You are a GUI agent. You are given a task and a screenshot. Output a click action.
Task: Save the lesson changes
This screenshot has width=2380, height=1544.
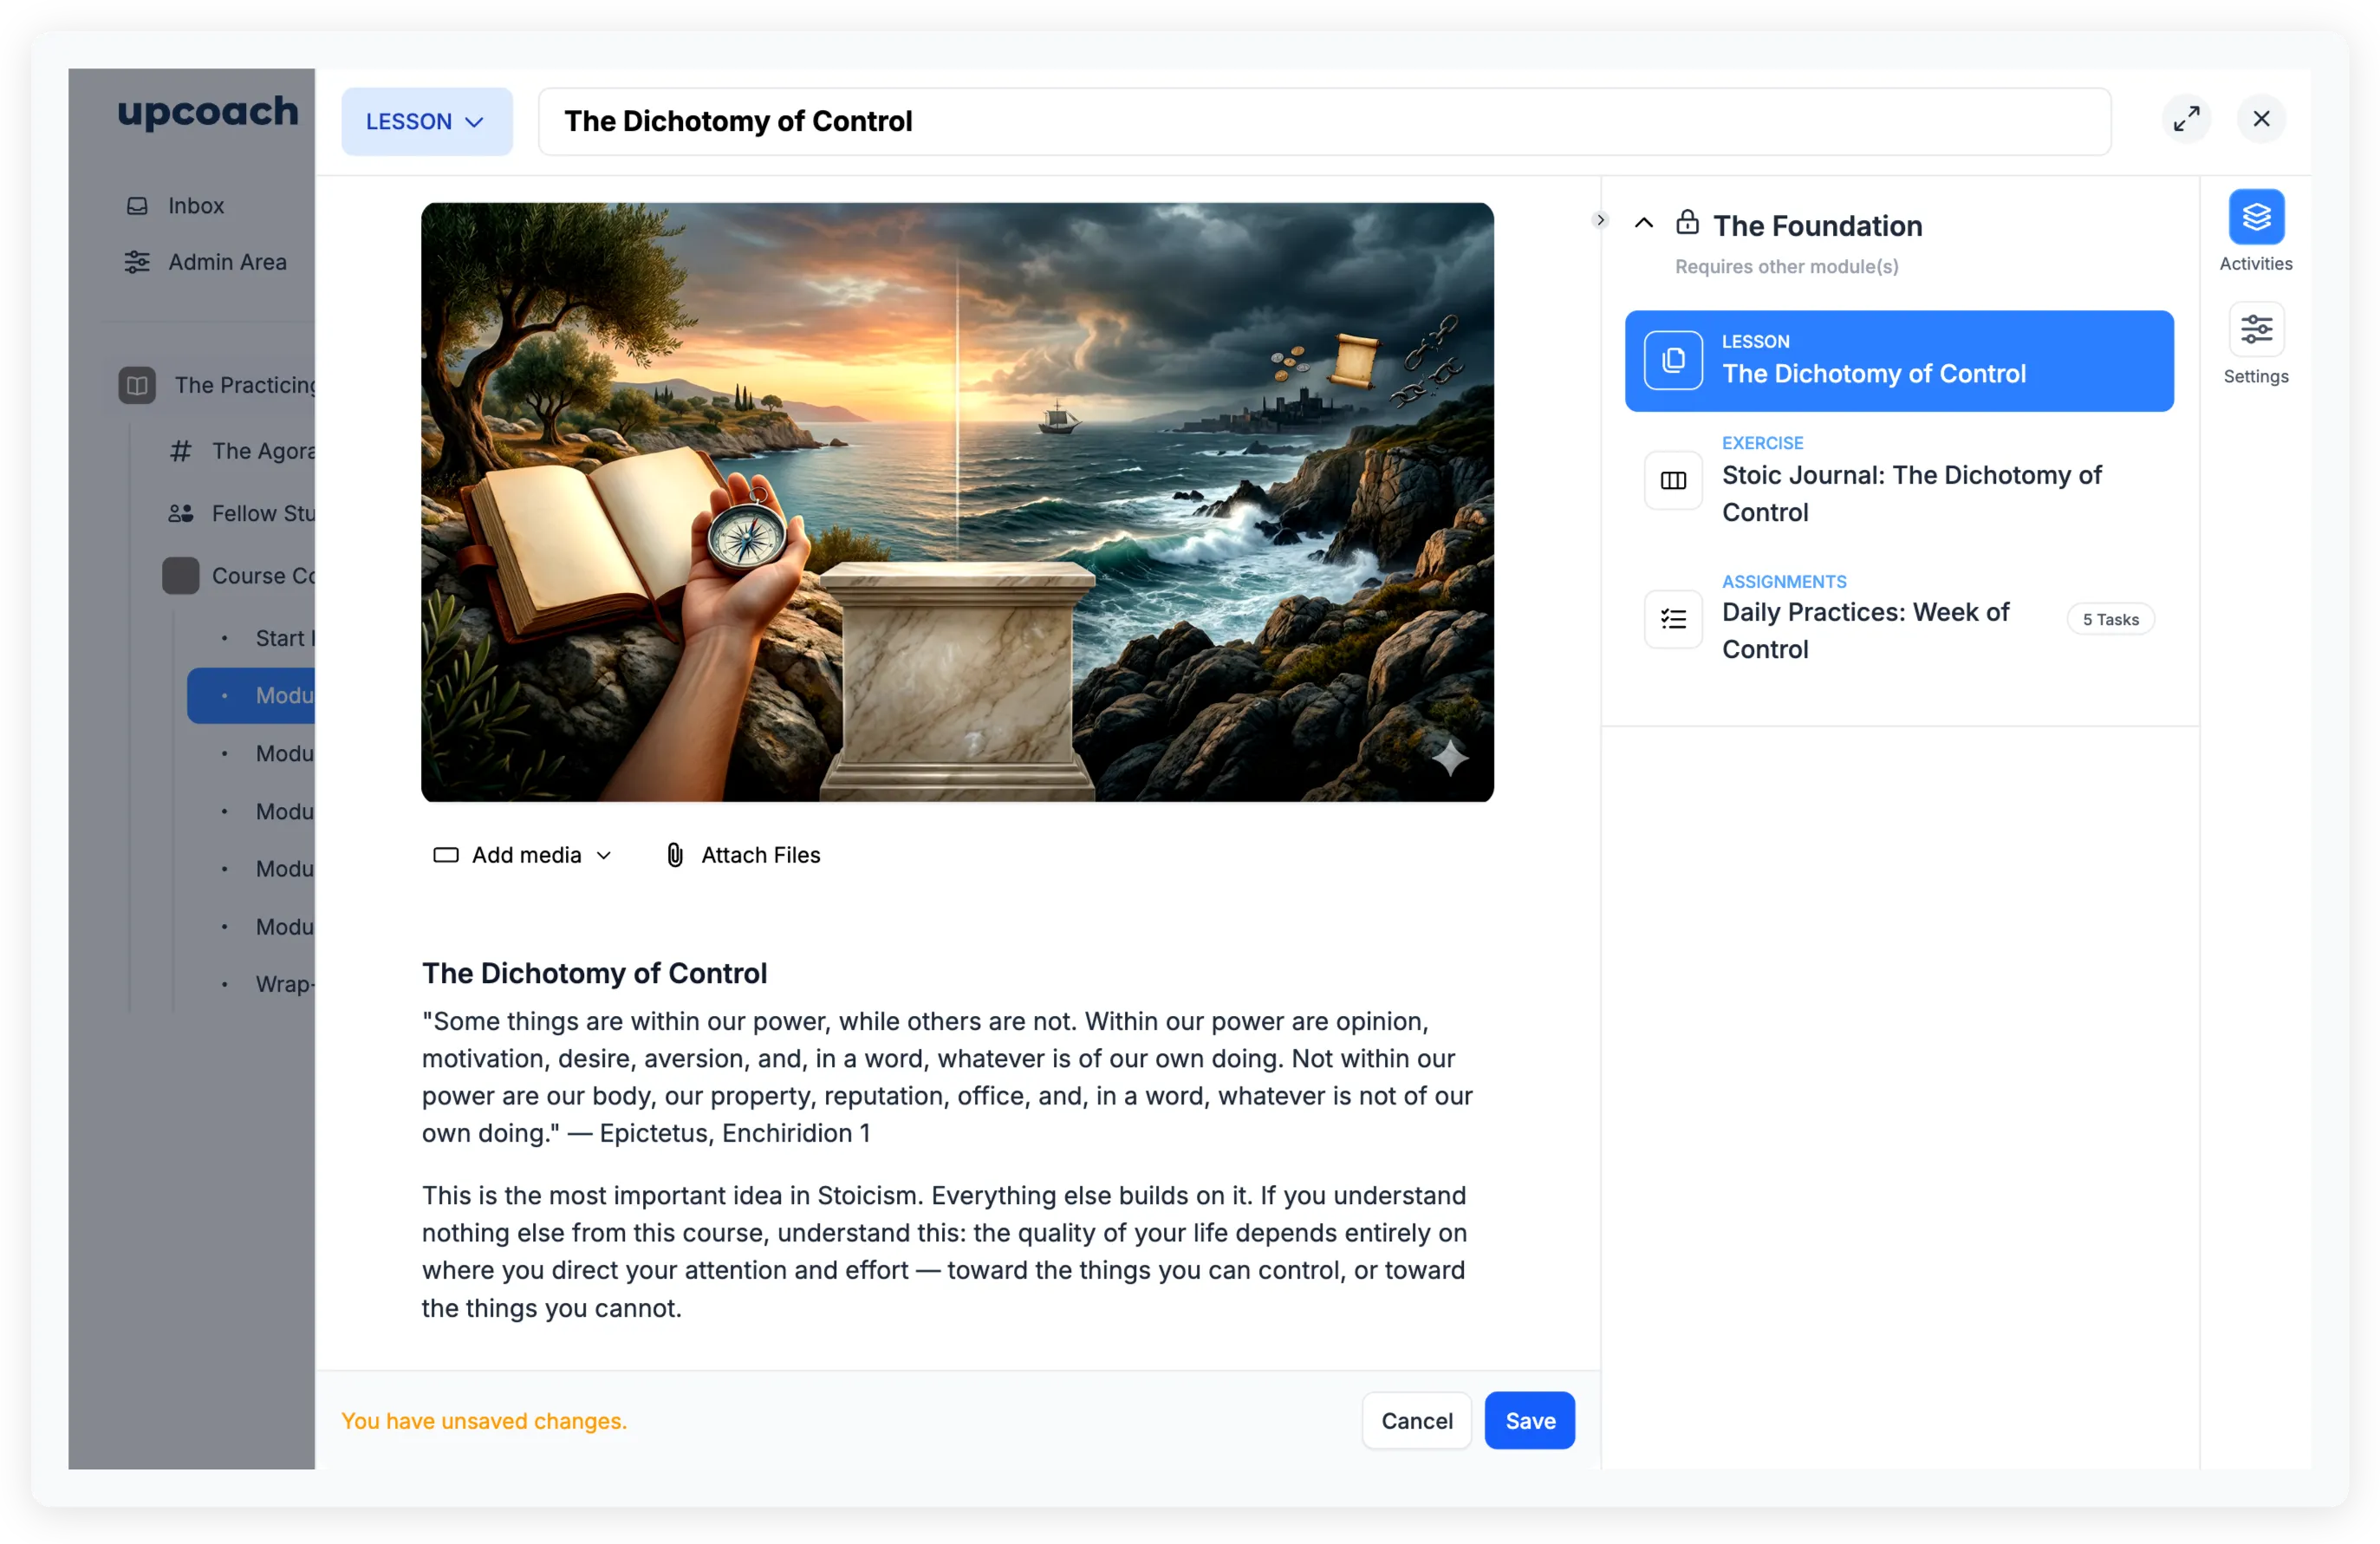[x=1529, y=1420]
